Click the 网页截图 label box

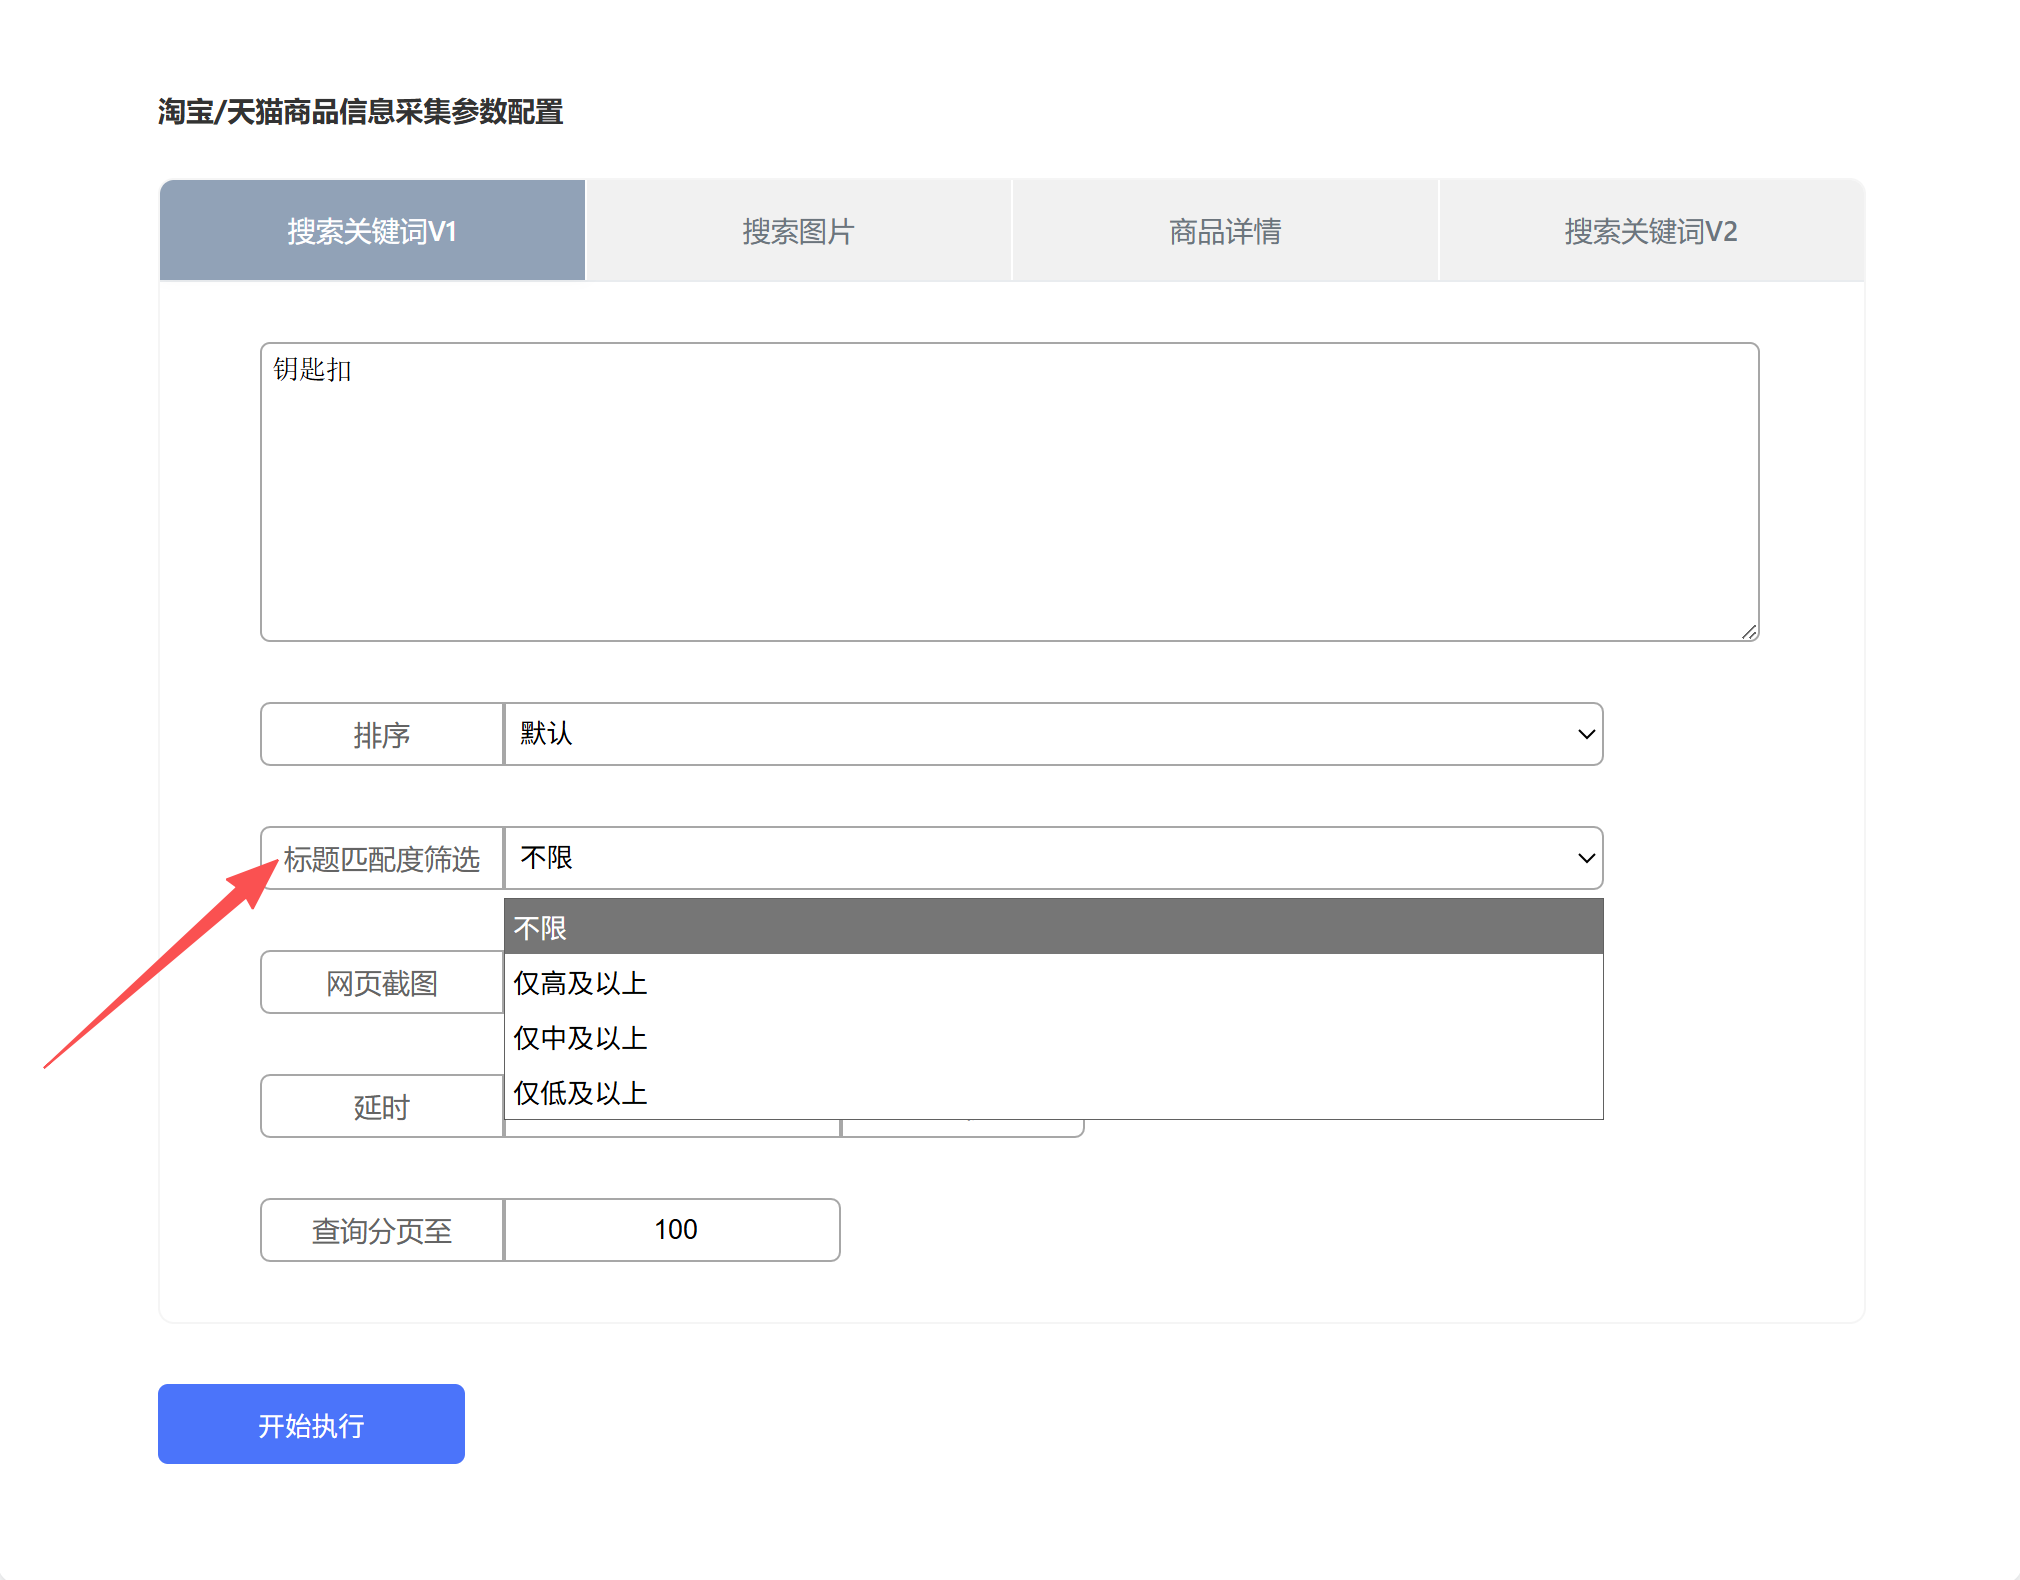tap(382, 983)
